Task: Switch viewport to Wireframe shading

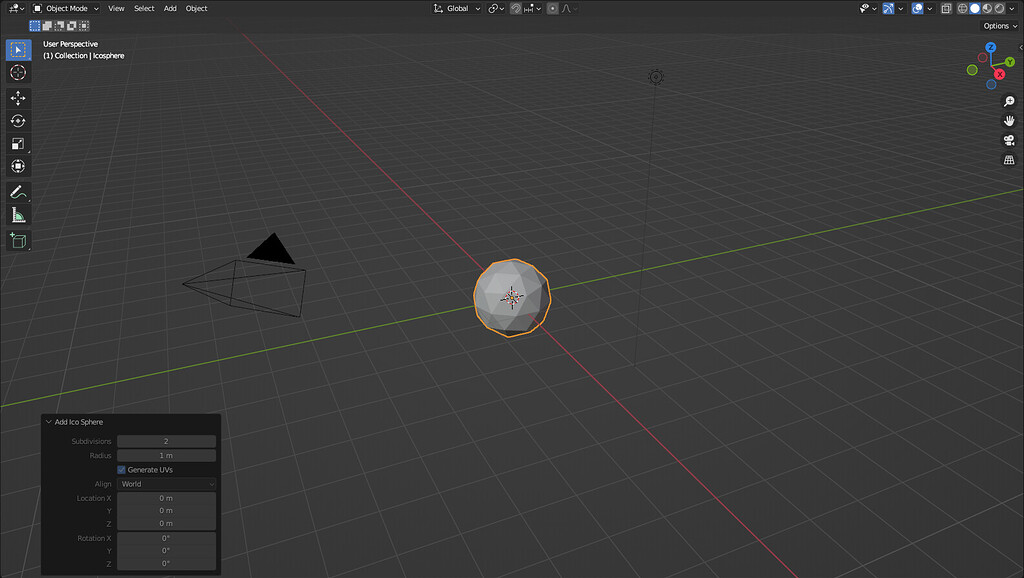Action: [962, 8]
